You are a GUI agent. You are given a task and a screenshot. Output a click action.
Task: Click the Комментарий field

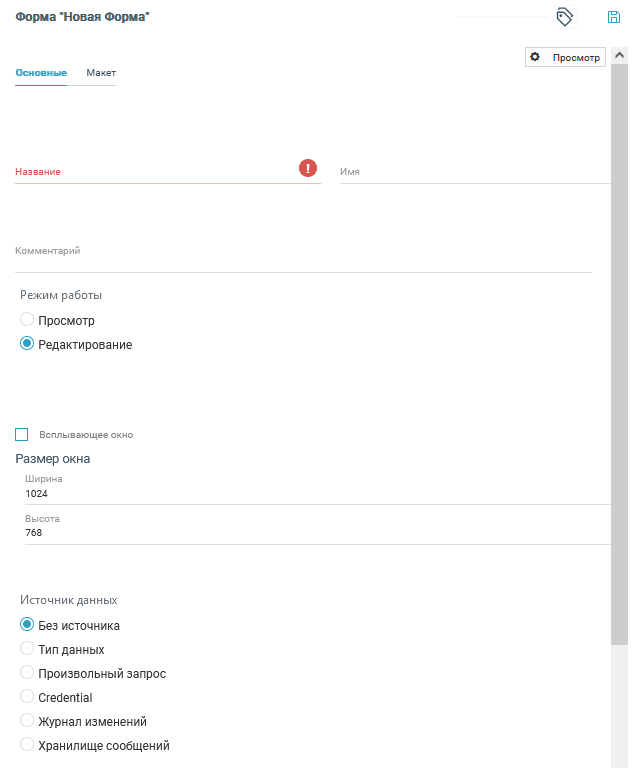pyautogui.click(x=300, y=258)
